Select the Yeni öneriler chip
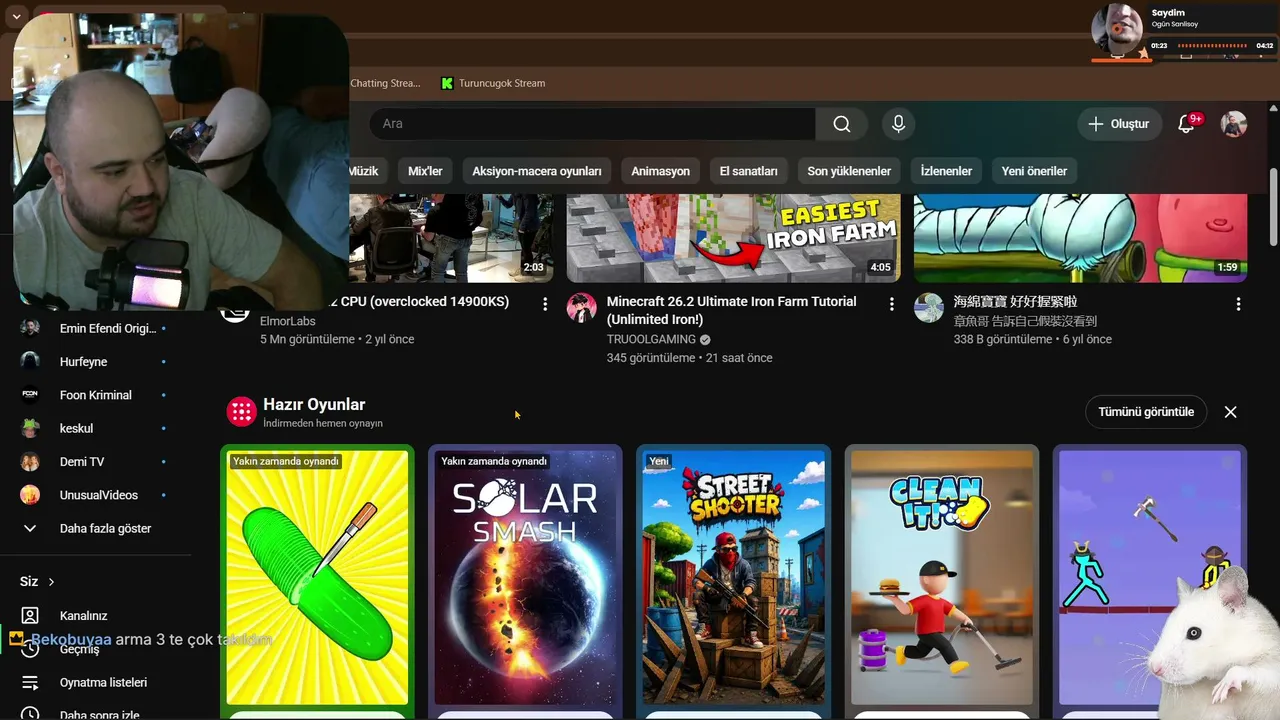 1034,171
